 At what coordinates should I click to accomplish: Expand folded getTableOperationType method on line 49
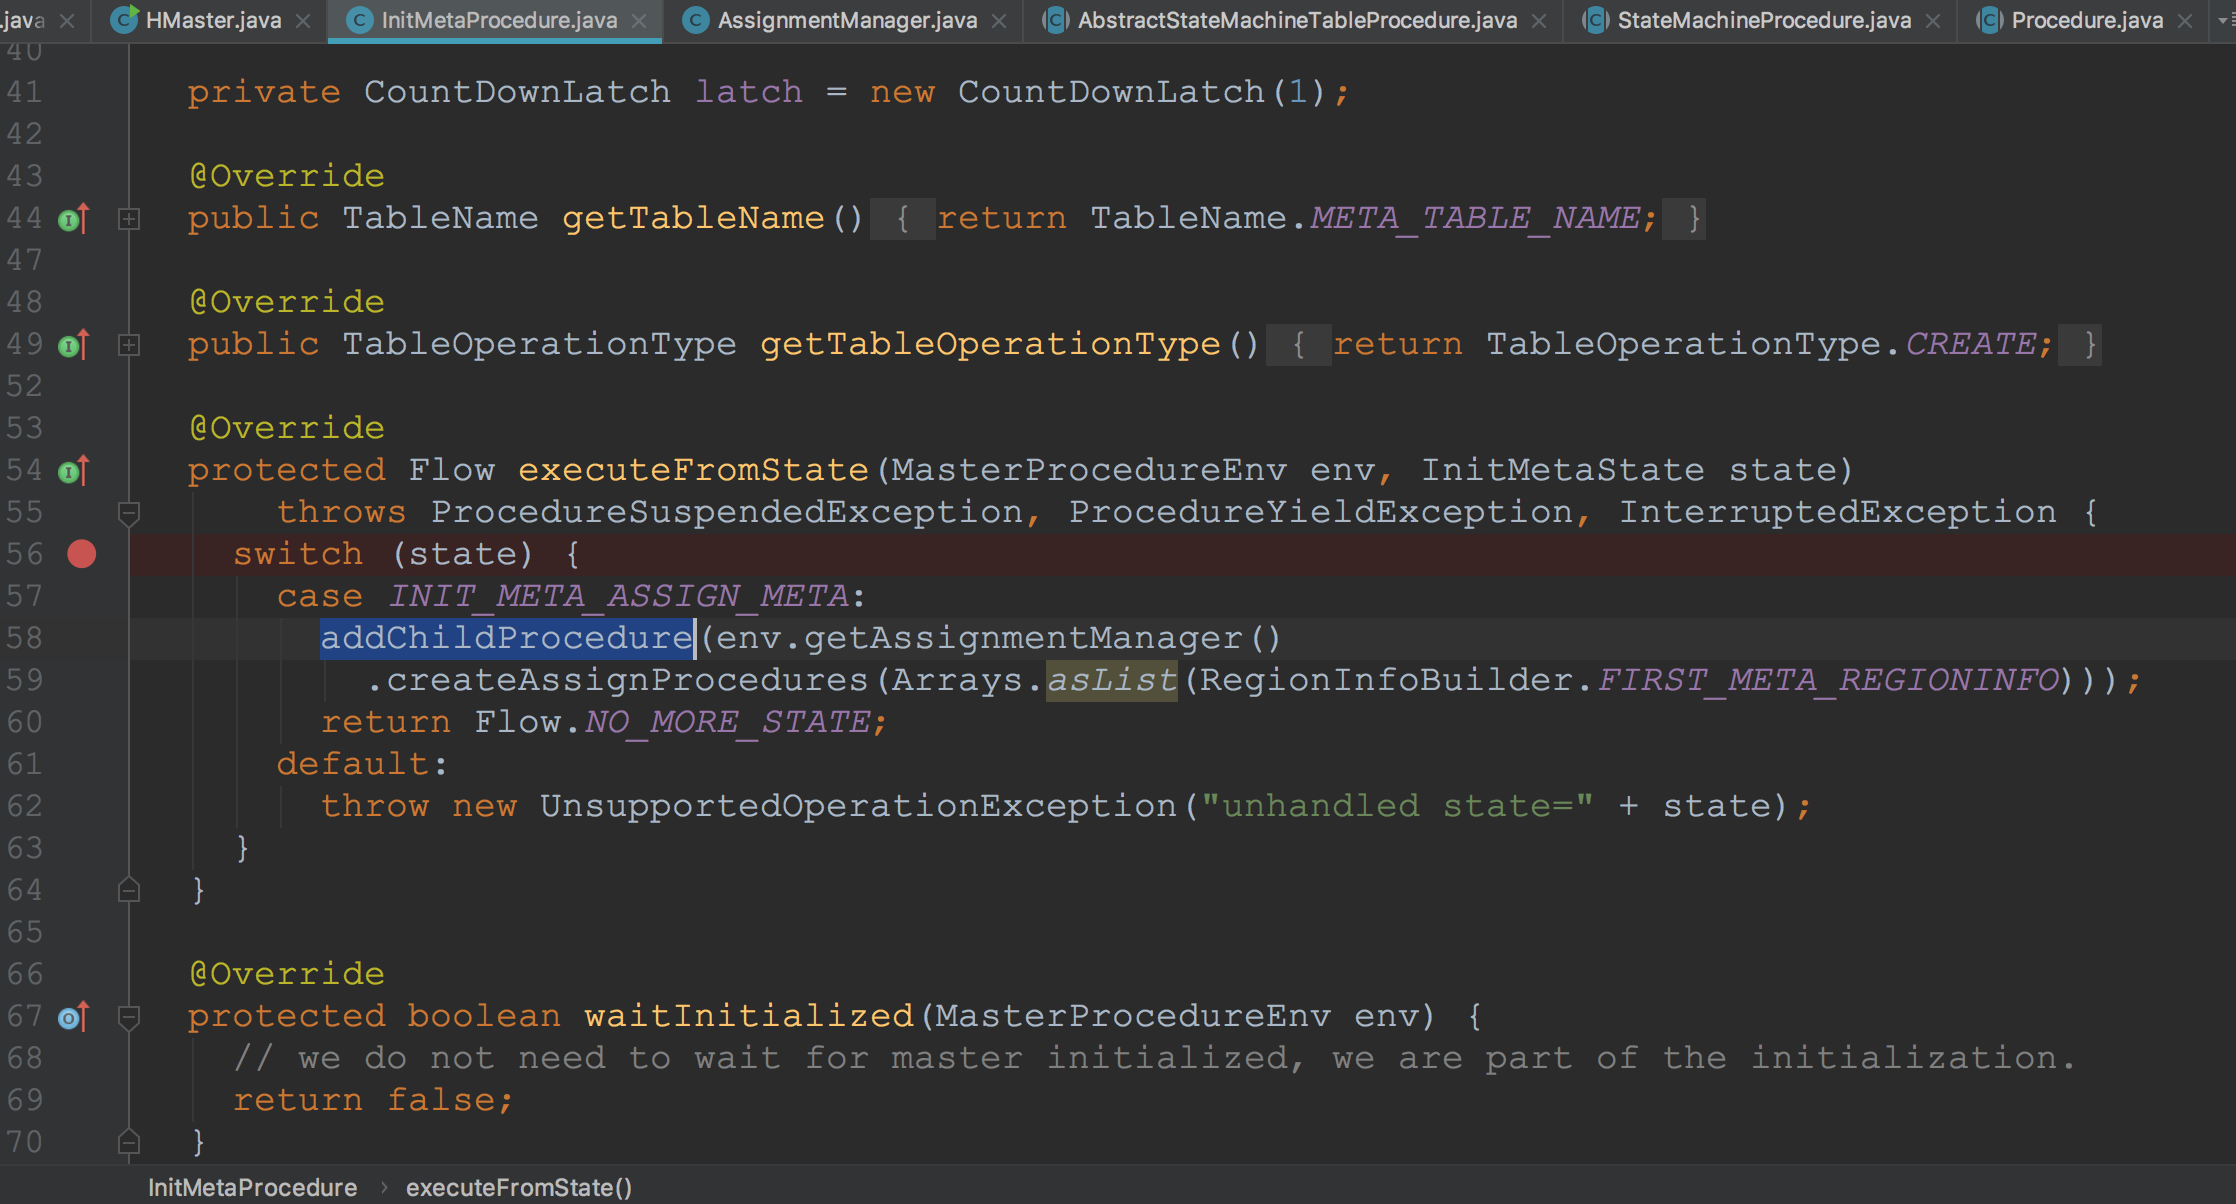point(129,345)
